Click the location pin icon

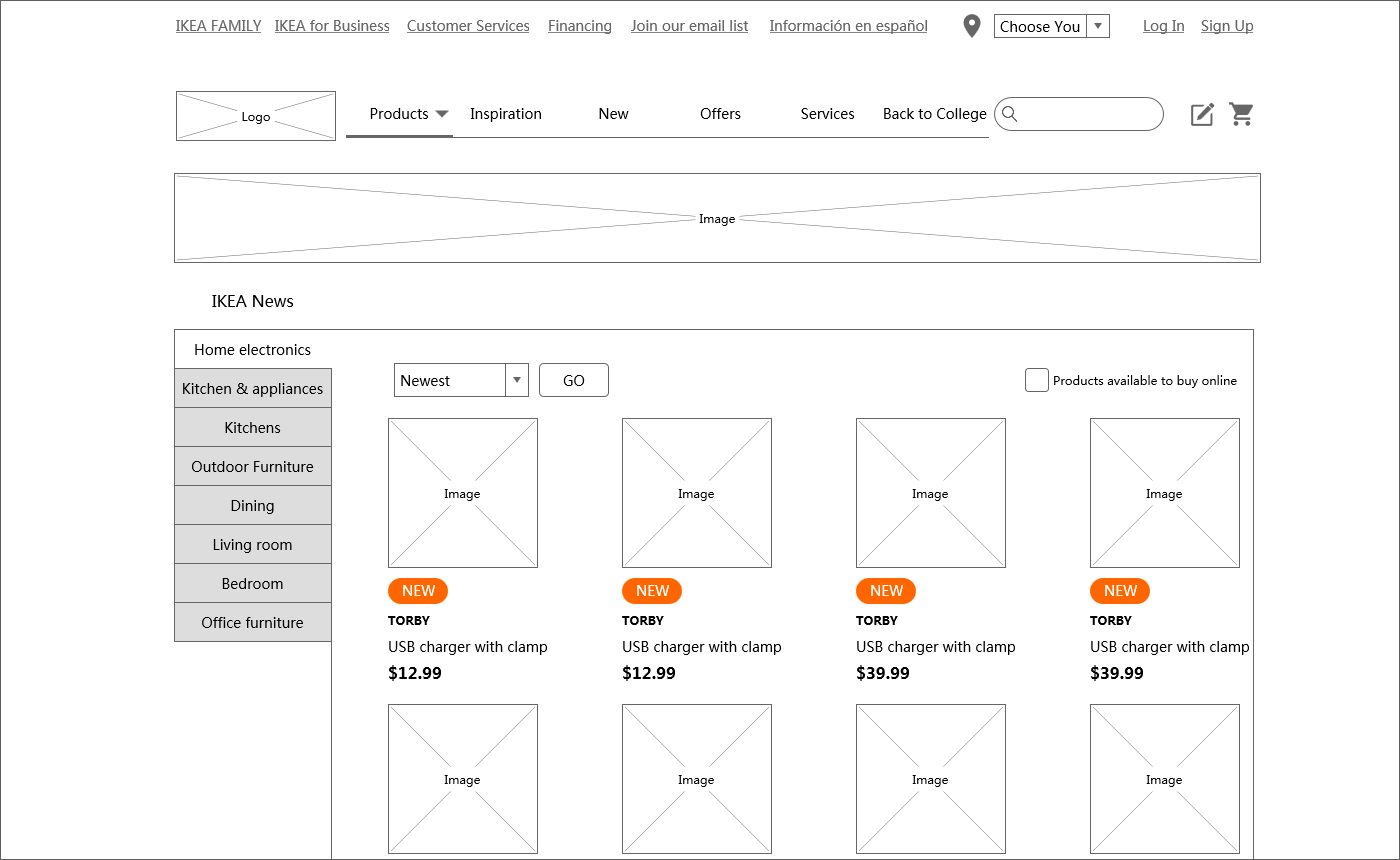[971, 25]
